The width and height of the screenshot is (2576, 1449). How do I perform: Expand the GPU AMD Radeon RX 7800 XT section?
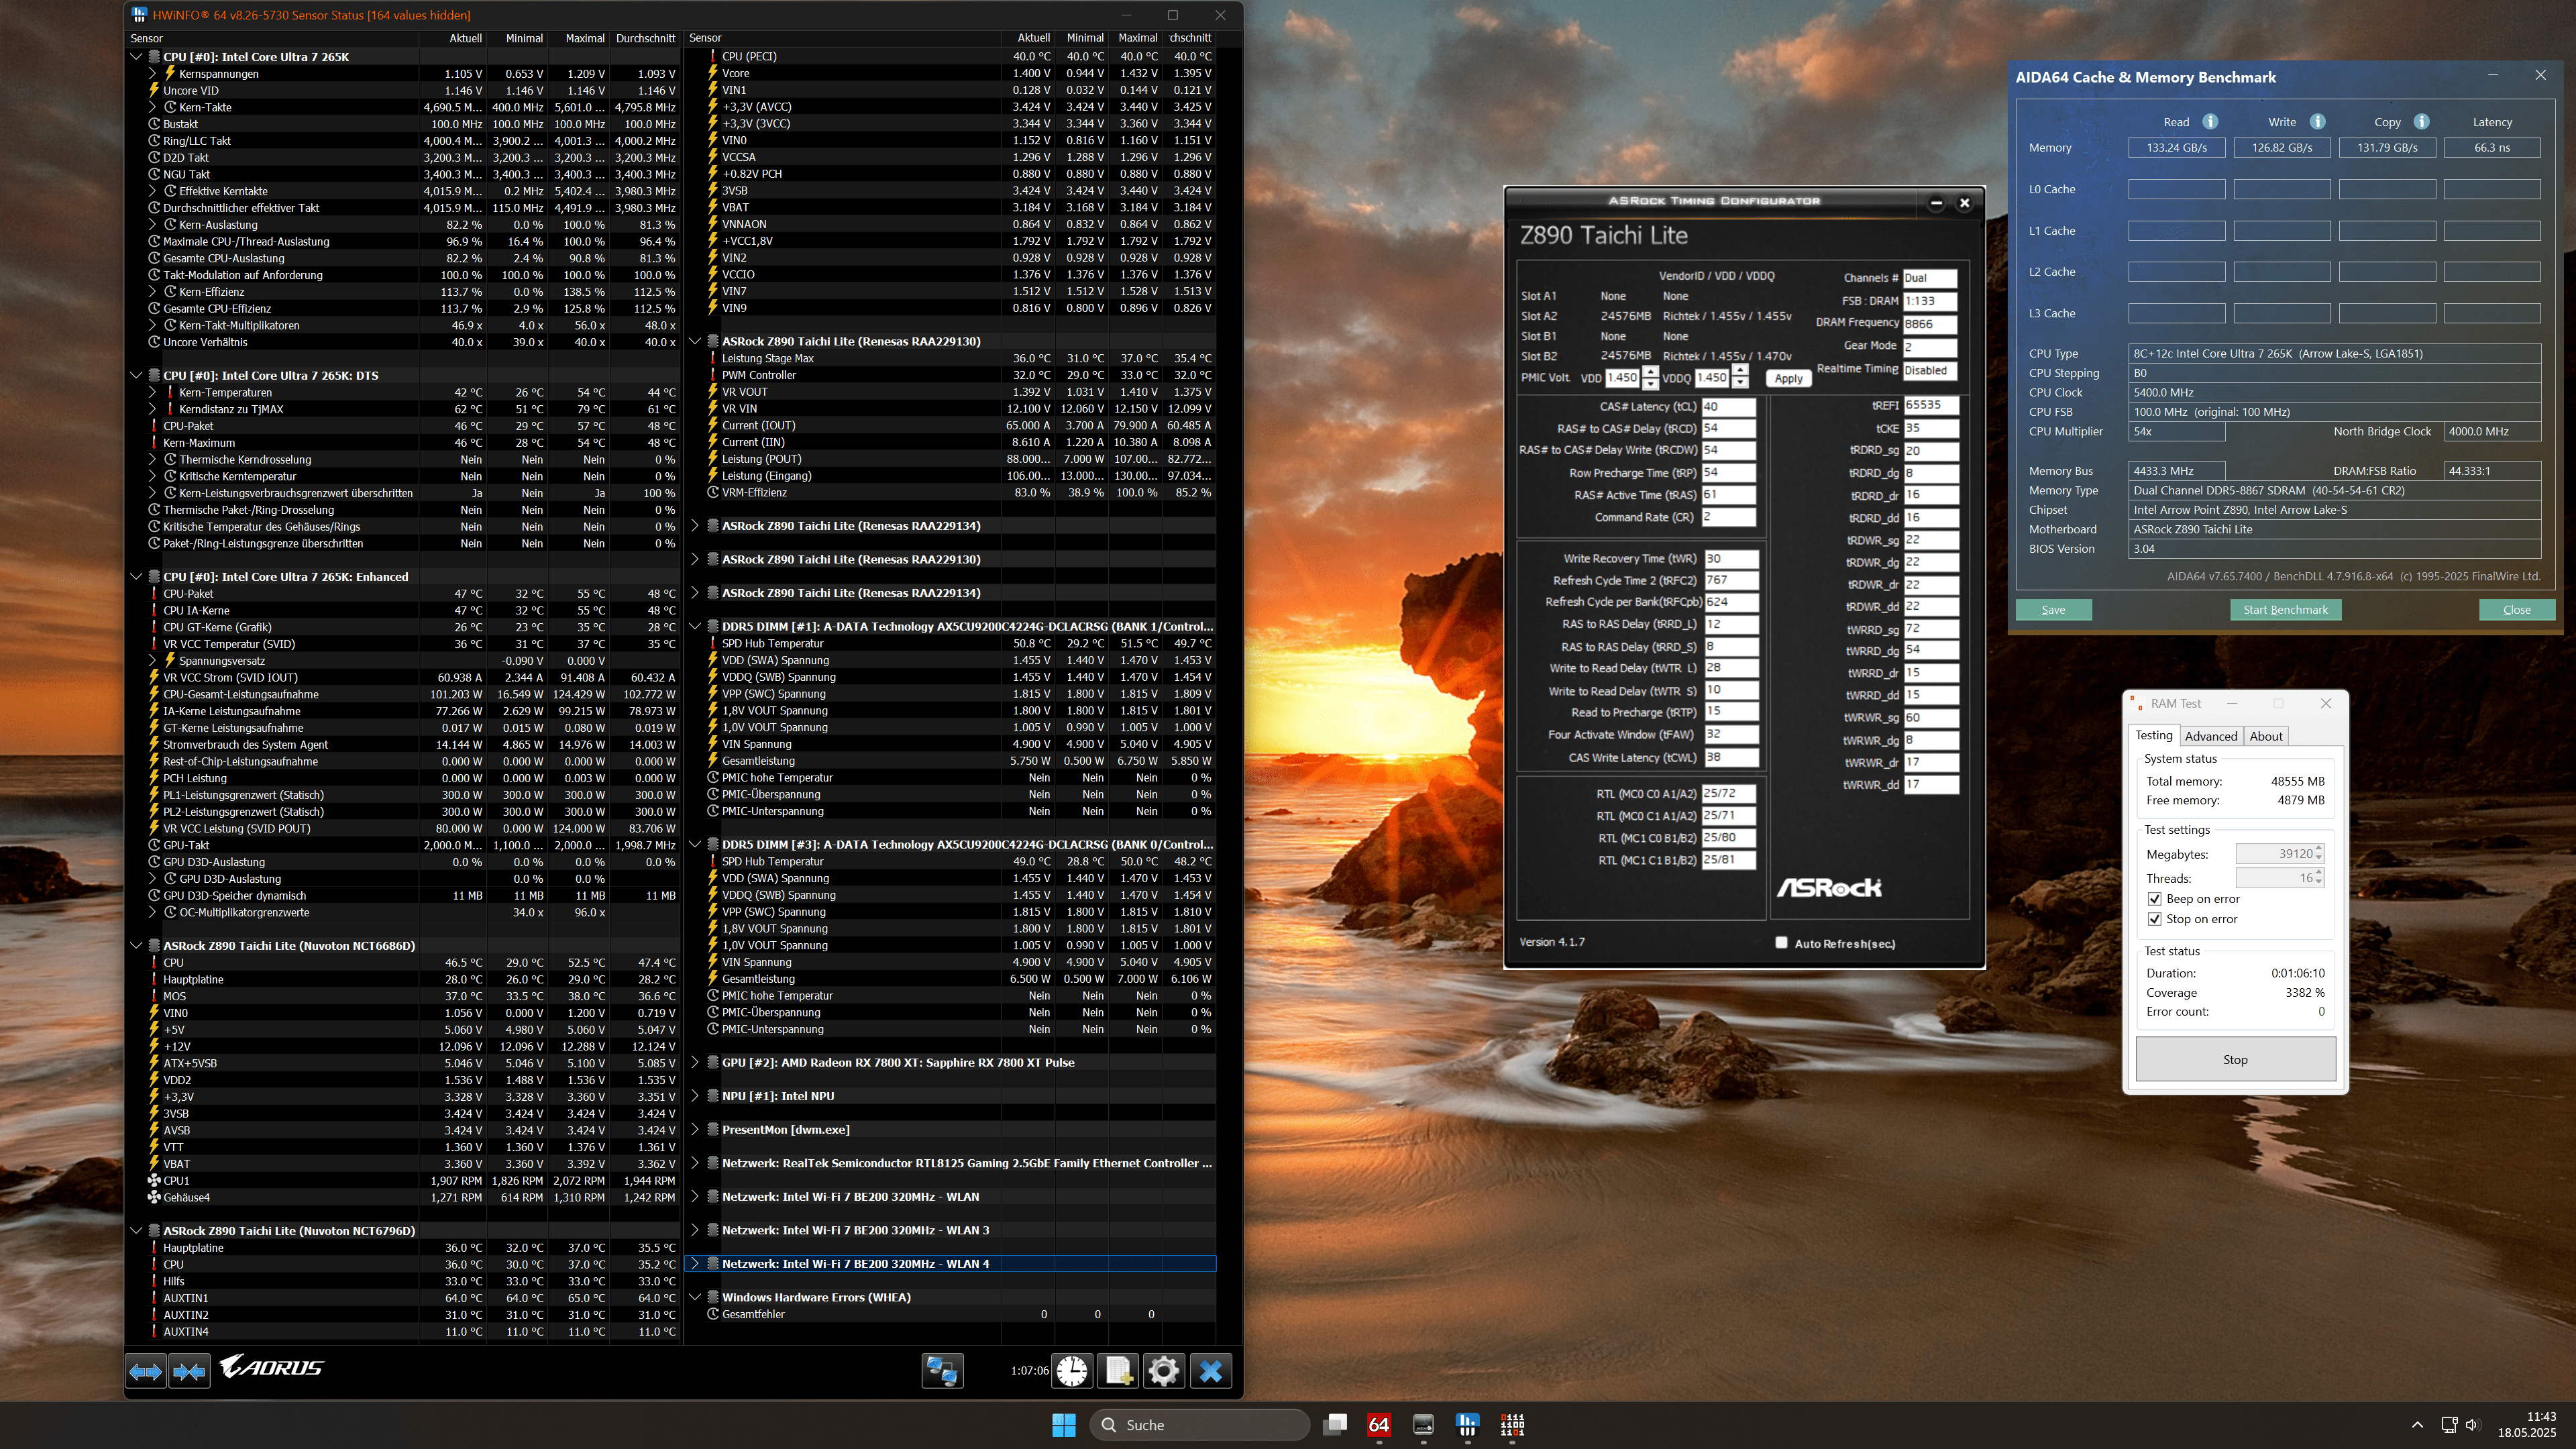tap(696, 1062)
